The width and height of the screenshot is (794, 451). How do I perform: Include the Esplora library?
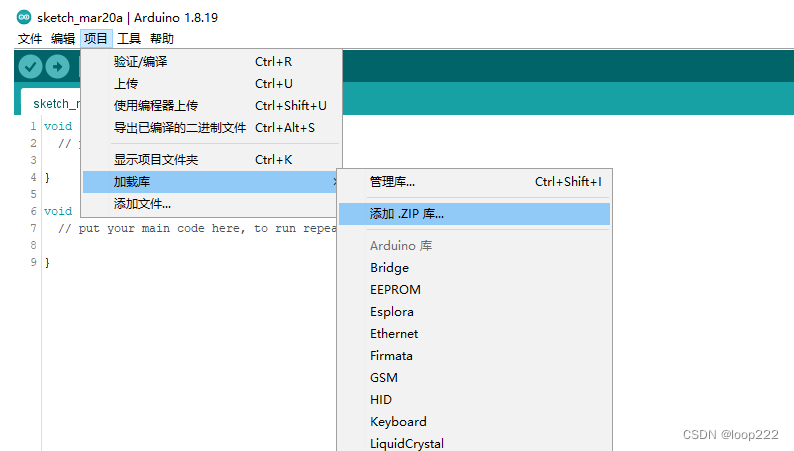pos(474,312)
